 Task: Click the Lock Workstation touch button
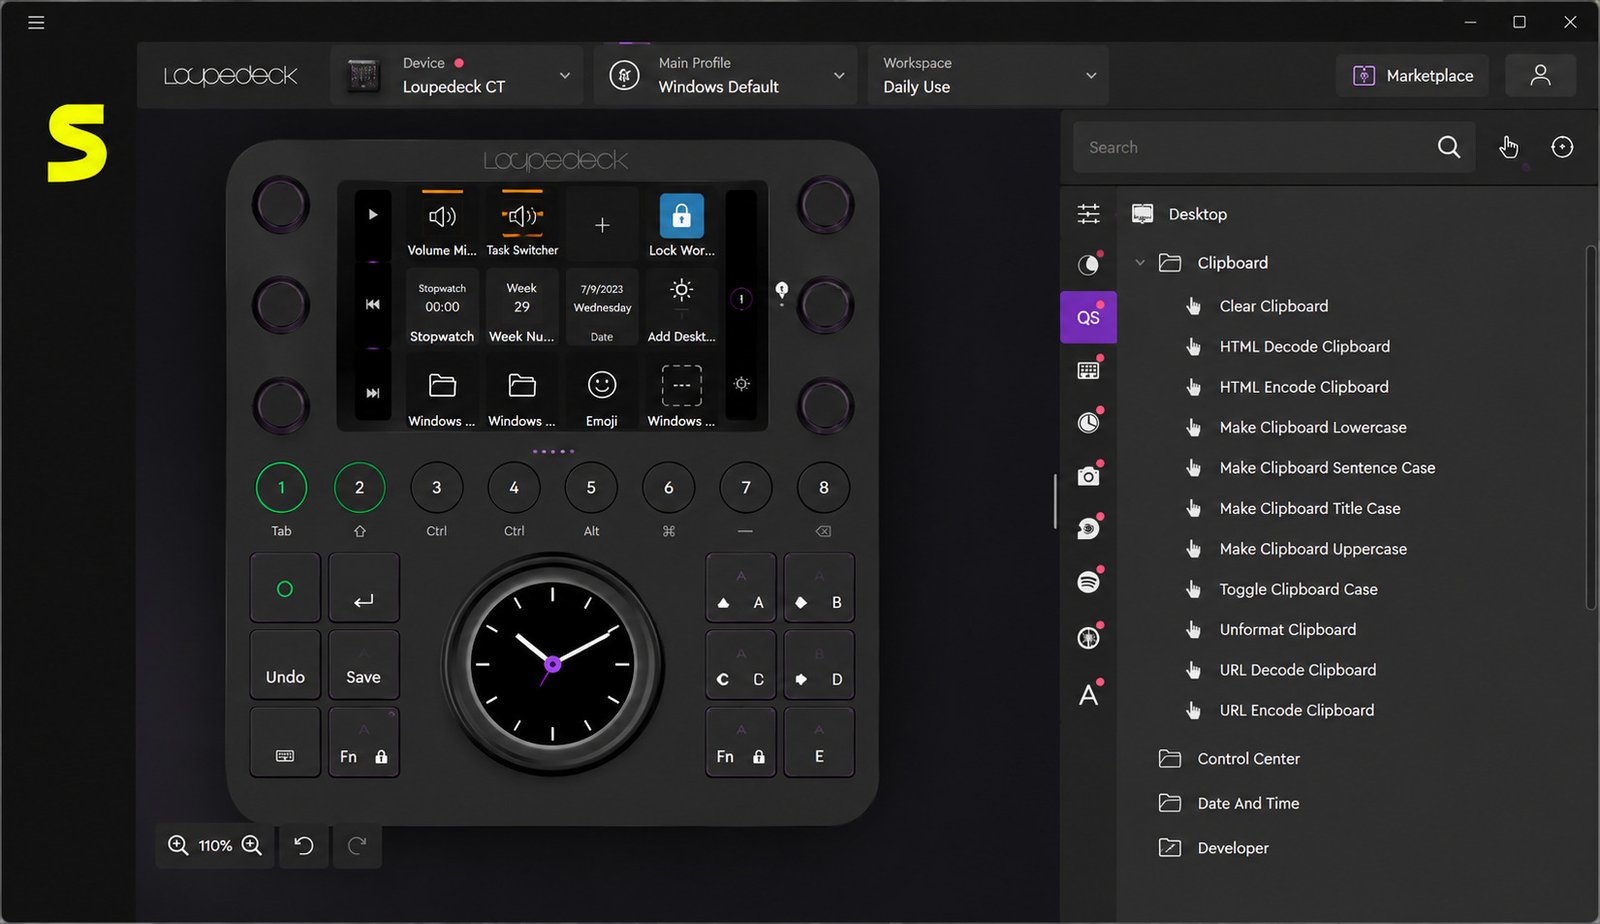click(x=681, y=224)
